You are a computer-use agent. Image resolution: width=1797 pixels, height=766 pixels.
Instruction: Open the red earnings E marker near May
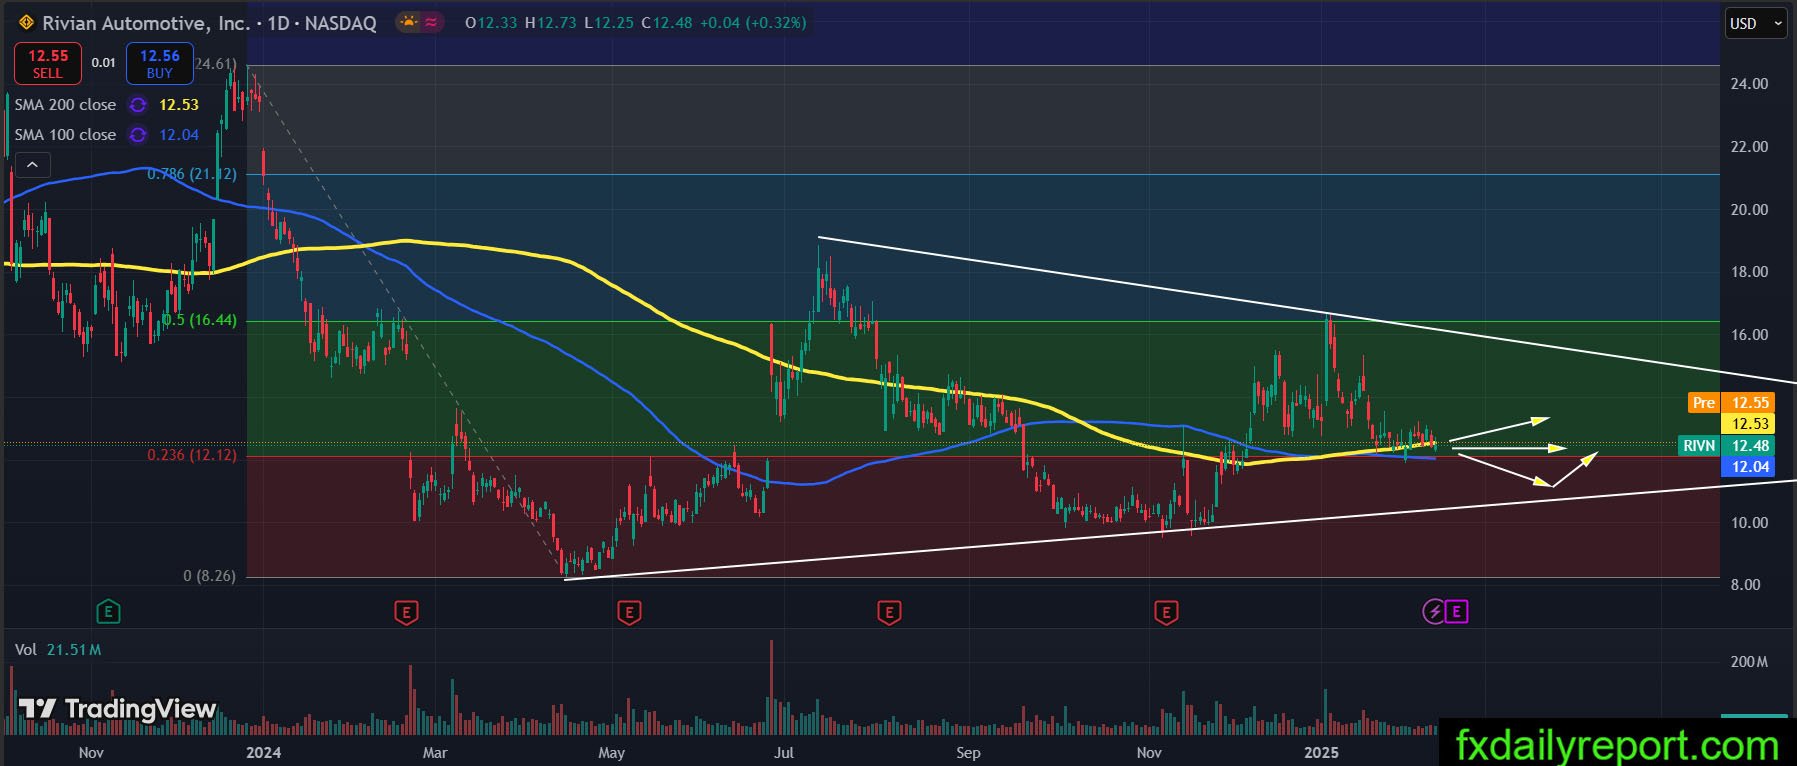629,611
